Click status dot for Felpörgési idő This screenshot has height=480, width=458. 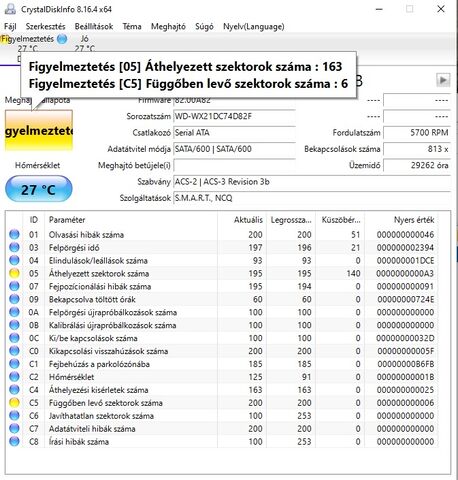click(14, 248)
